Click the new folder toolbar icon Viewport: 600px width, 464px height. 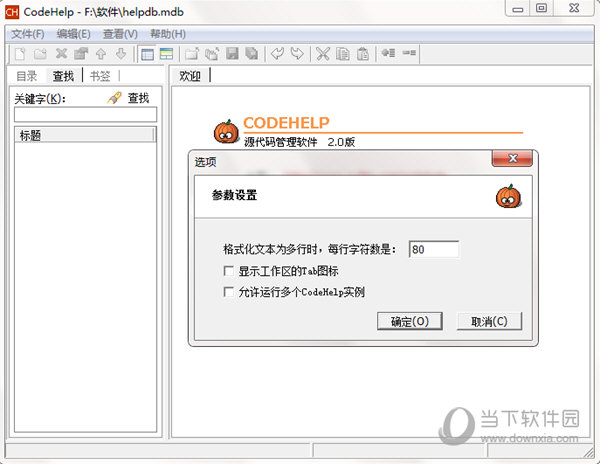(x=40, y=54)
